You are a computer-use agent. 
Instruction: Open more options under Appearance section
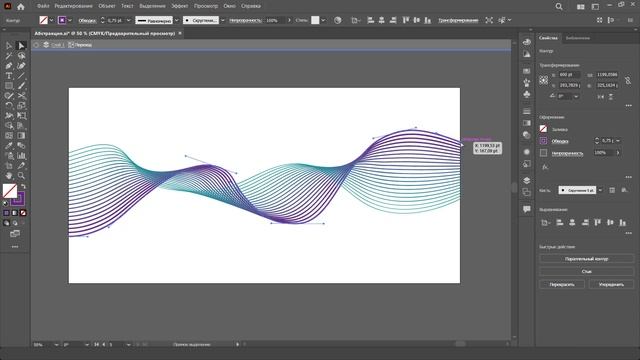(628, 177)
